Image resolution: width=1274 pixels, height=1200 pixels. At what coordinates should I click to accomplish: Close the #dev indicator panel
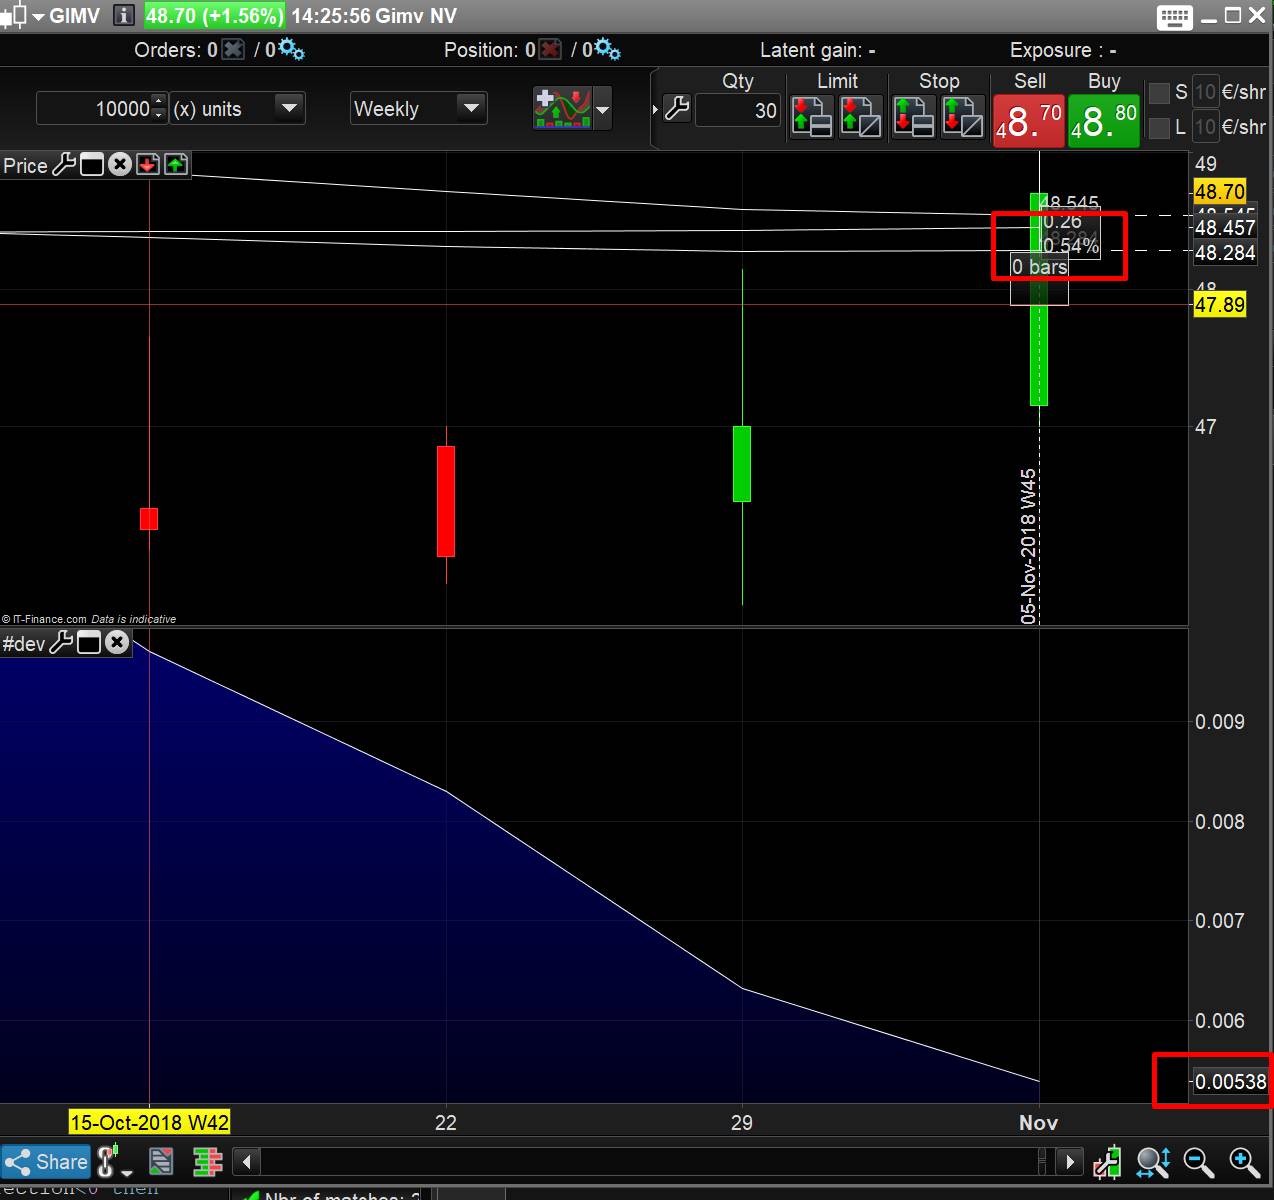tap(117, 643)
